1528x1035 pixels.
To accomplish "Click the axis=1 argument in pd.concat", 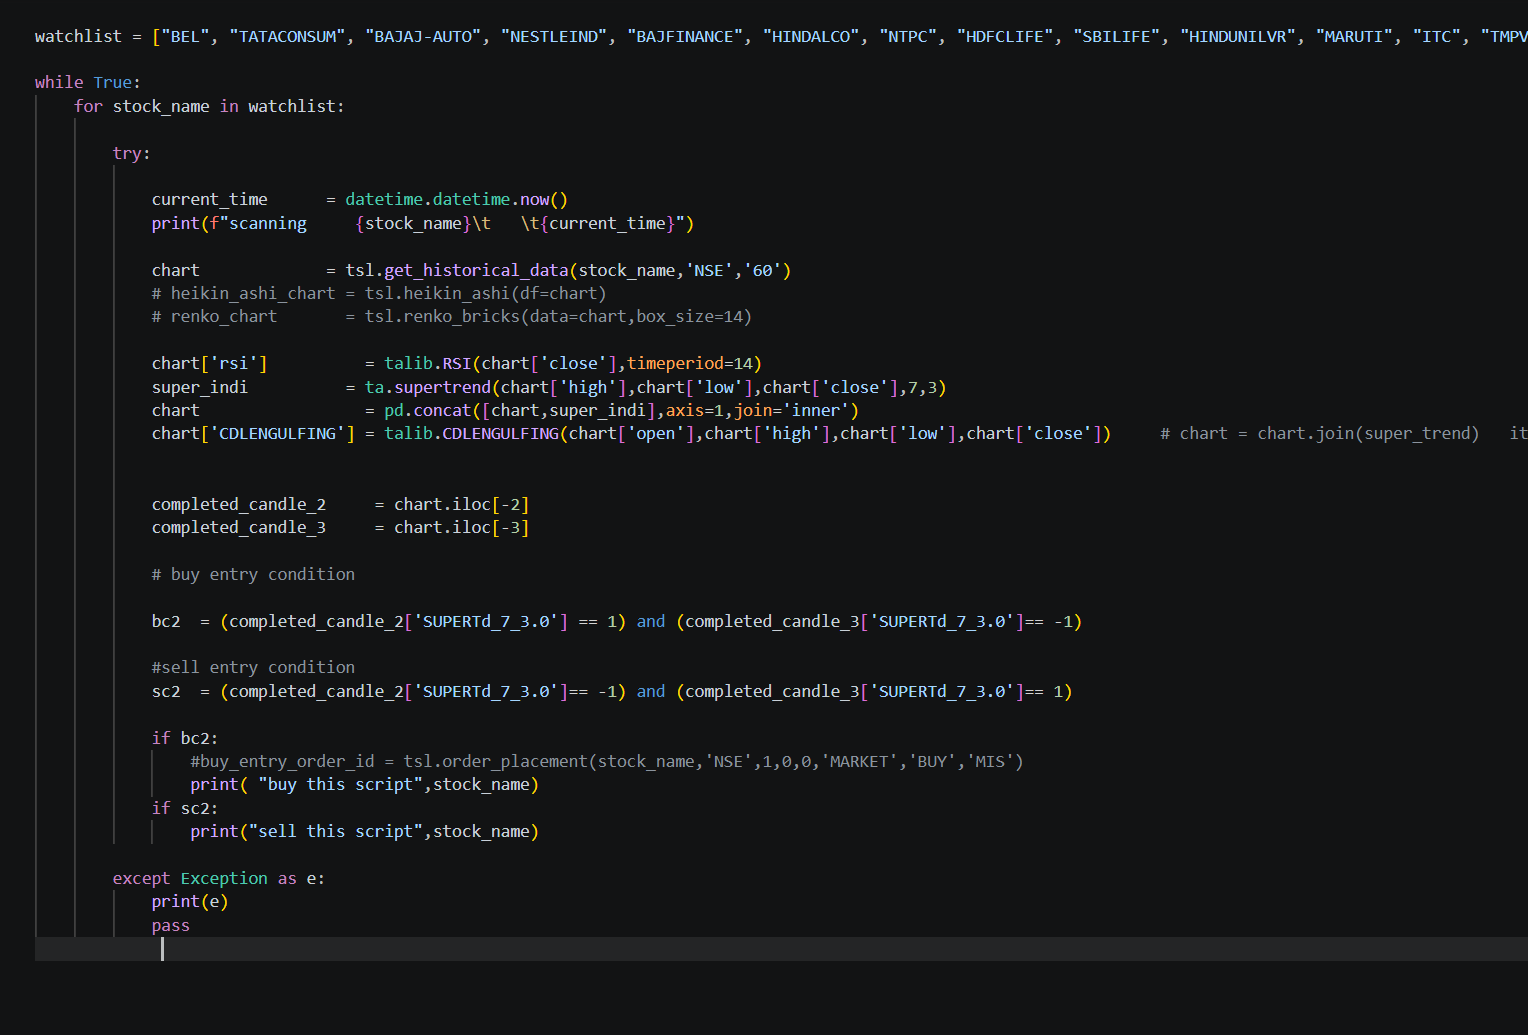I will click(x=695, y=410).
